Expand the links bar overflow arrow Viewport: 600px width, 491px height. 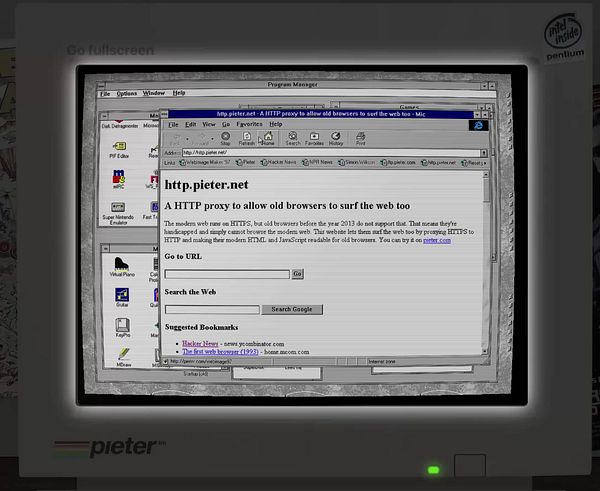tap(486, 163)
